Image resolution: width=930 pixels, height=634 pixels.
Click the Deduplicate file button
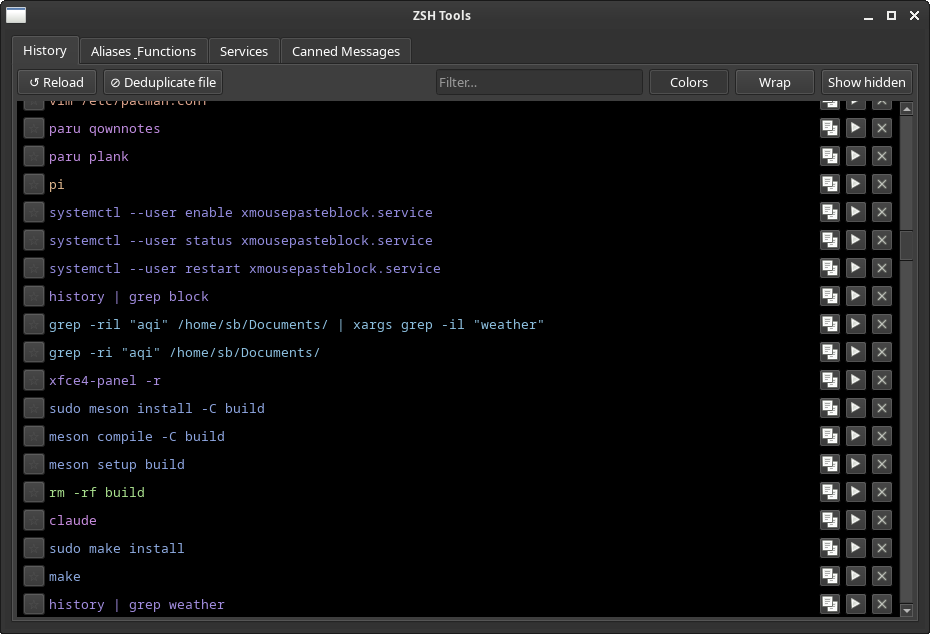[163, 82]
